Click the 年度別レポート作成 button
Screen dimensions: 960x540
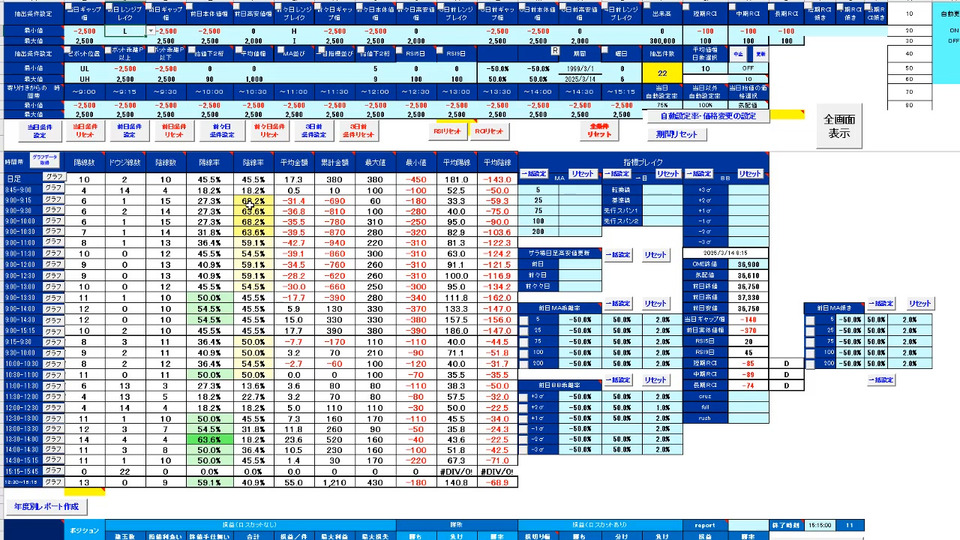click(47, 507)
